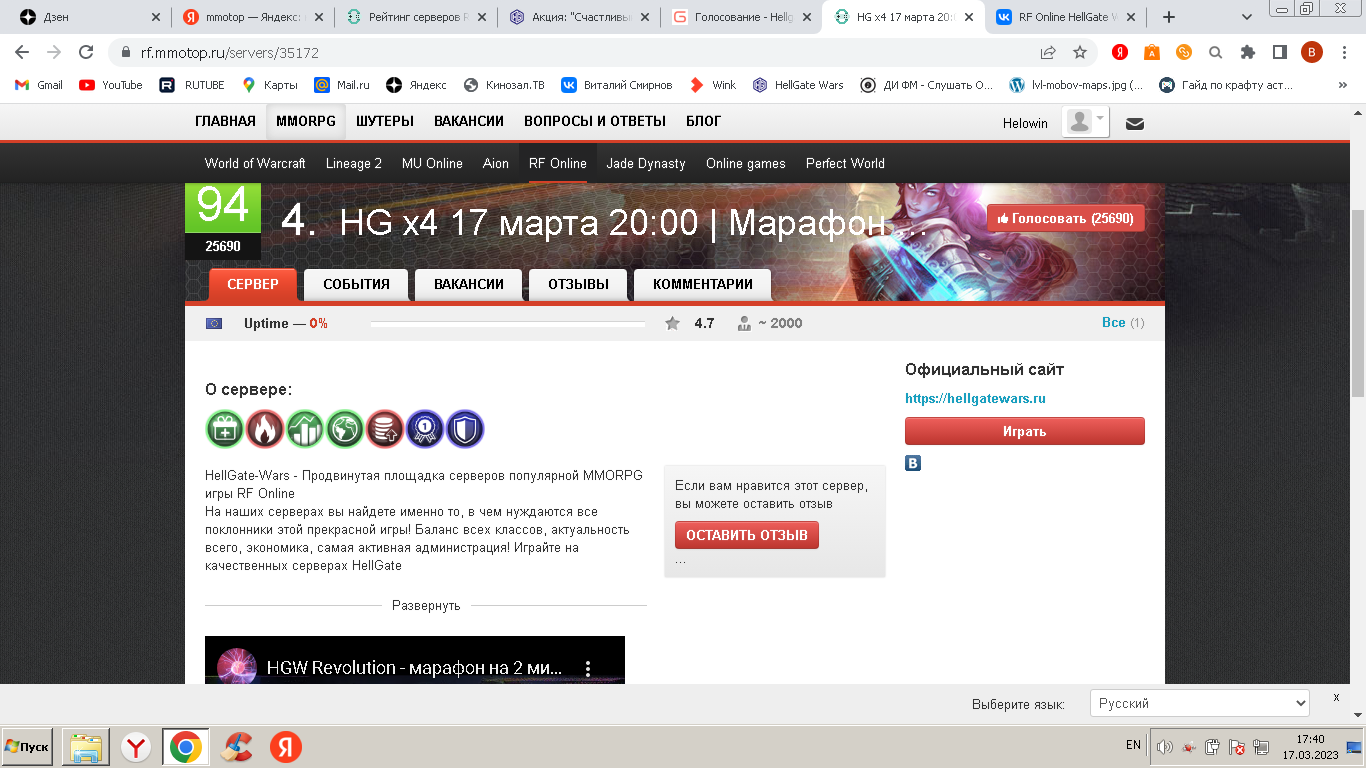Open the Jade Dynasty category link

(x=646, y=163)
